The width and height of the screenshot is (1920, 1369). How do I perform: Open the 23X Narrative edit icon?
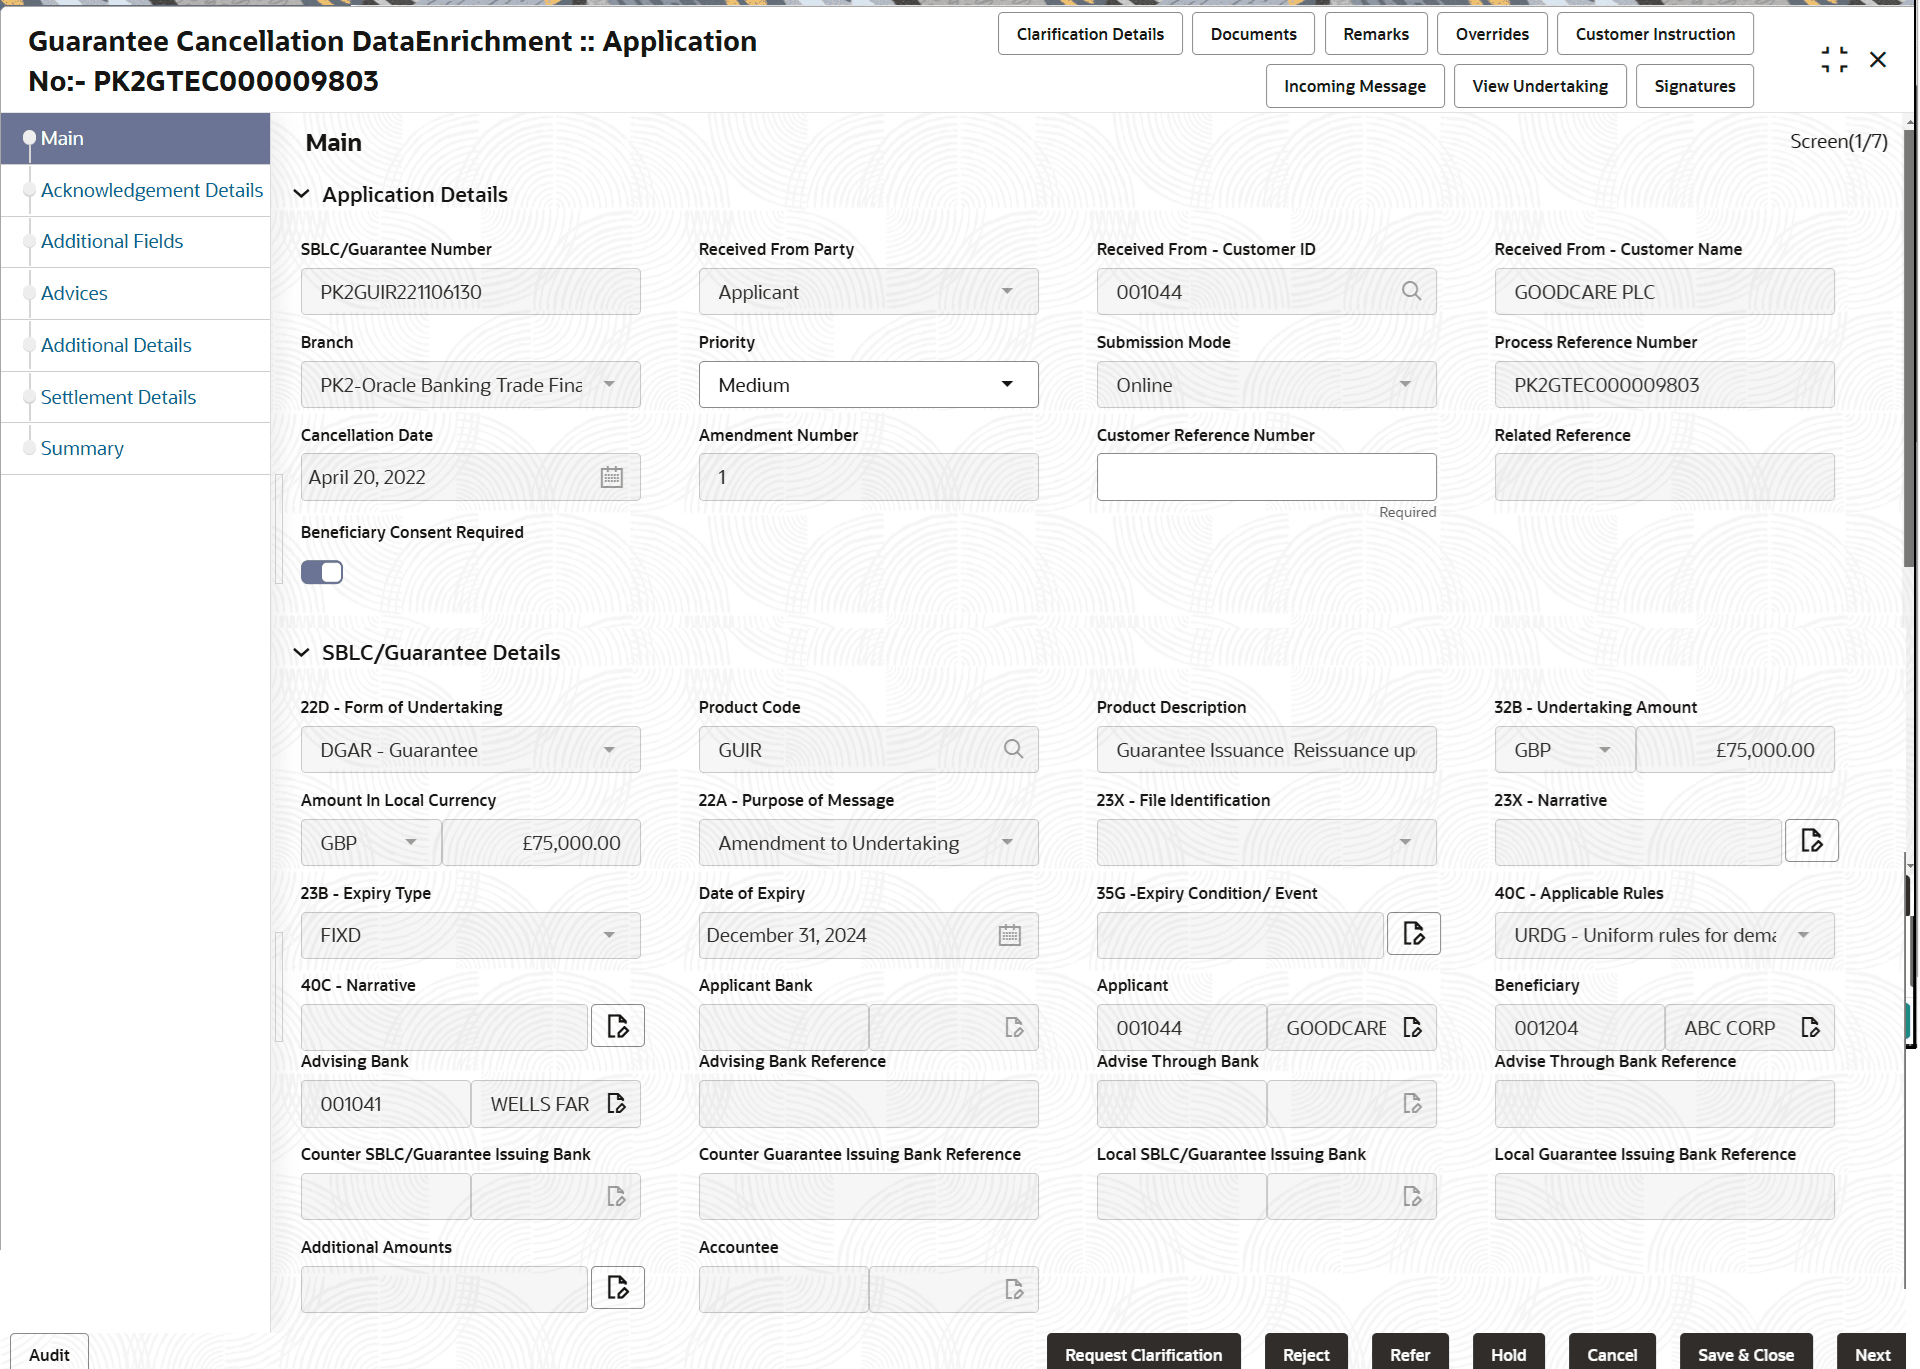pyautogui.click(x=1811, y=841)
